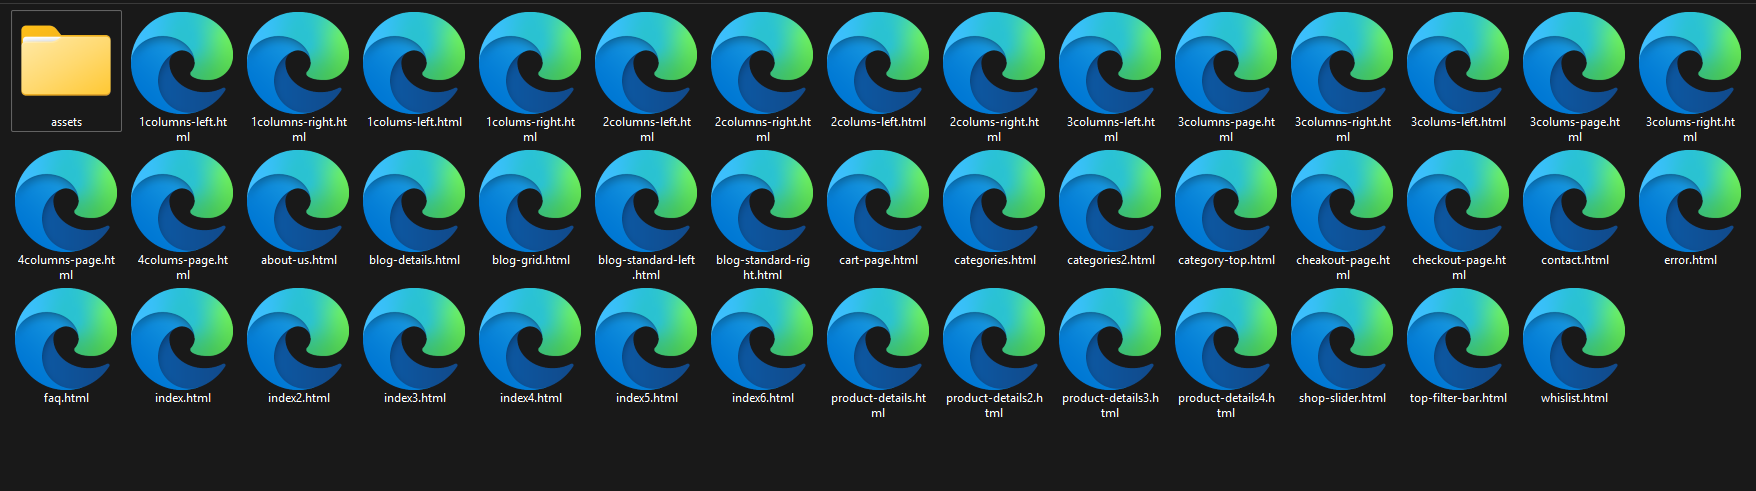Select the shop-slider.html file icon
The image size is (1756, 491).
click(1342, 339)
